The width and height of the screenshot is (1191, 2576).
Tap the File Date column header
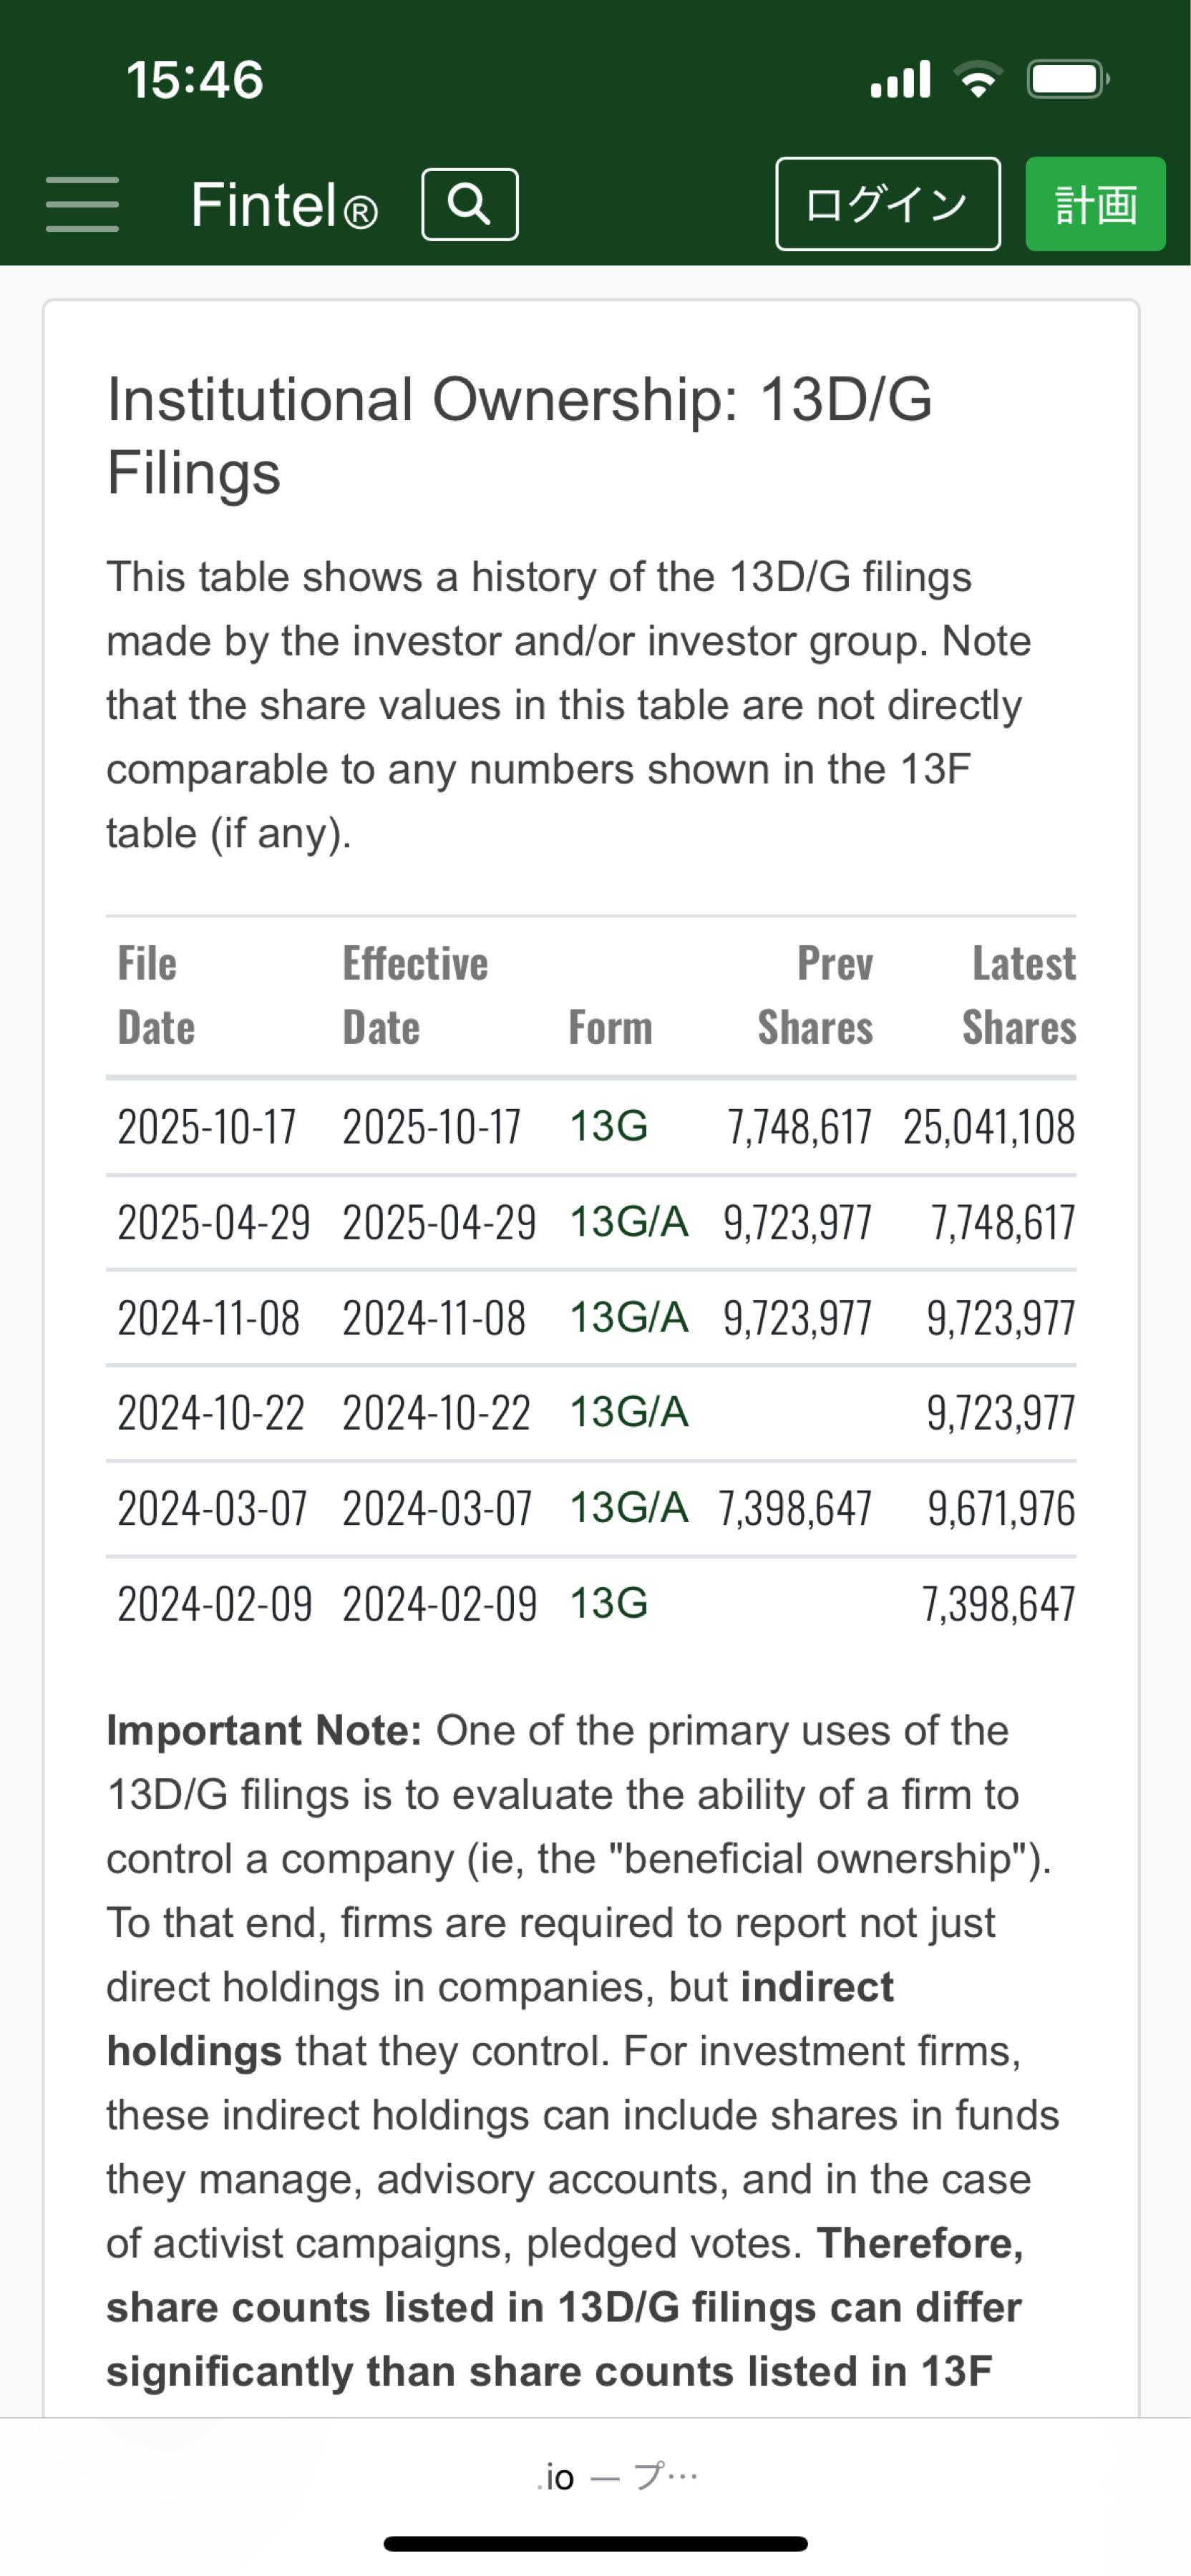156,996
